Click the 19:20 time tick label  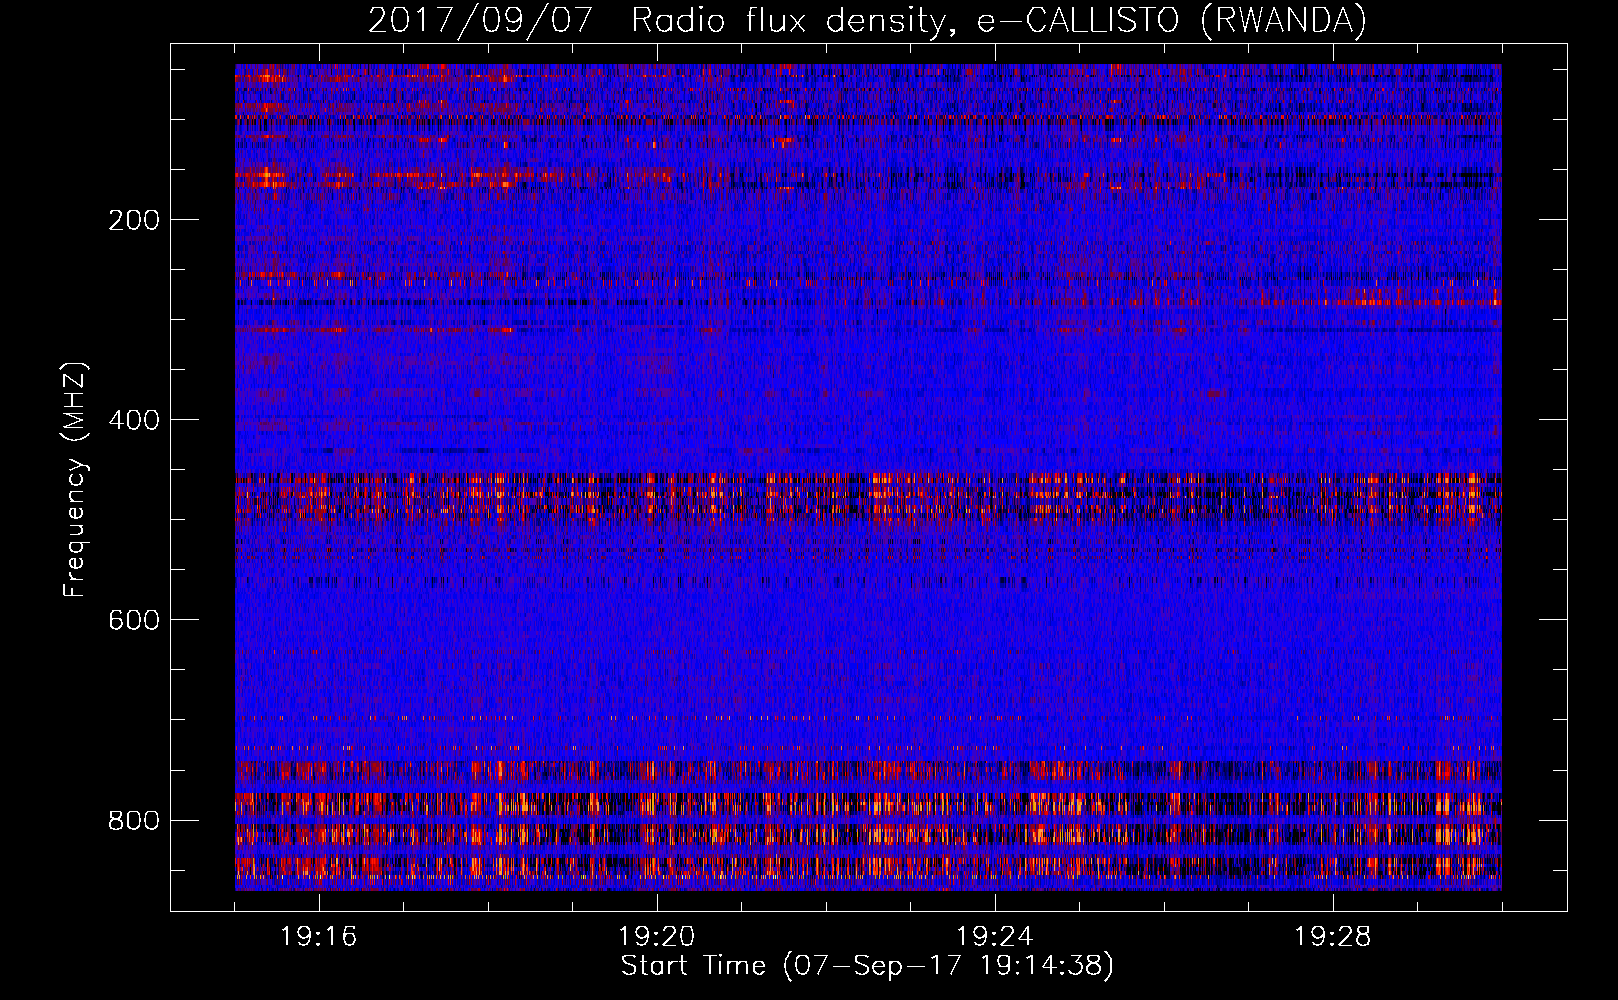[x=657, y=937]
